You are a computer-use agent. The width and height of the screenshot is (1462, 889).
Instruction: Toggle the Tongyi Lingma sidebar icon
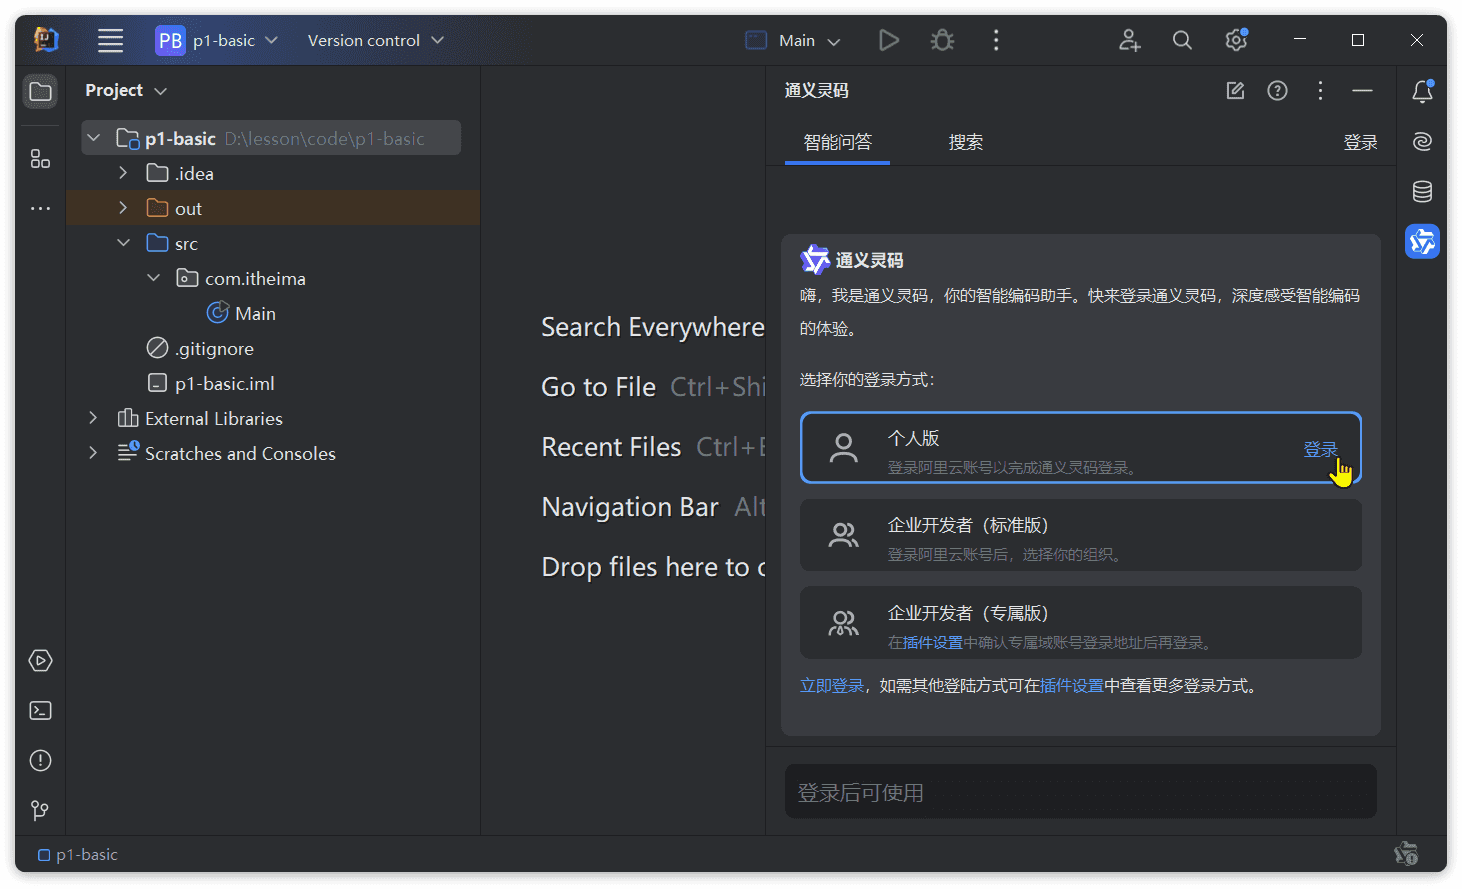(x=1422, y=241)
